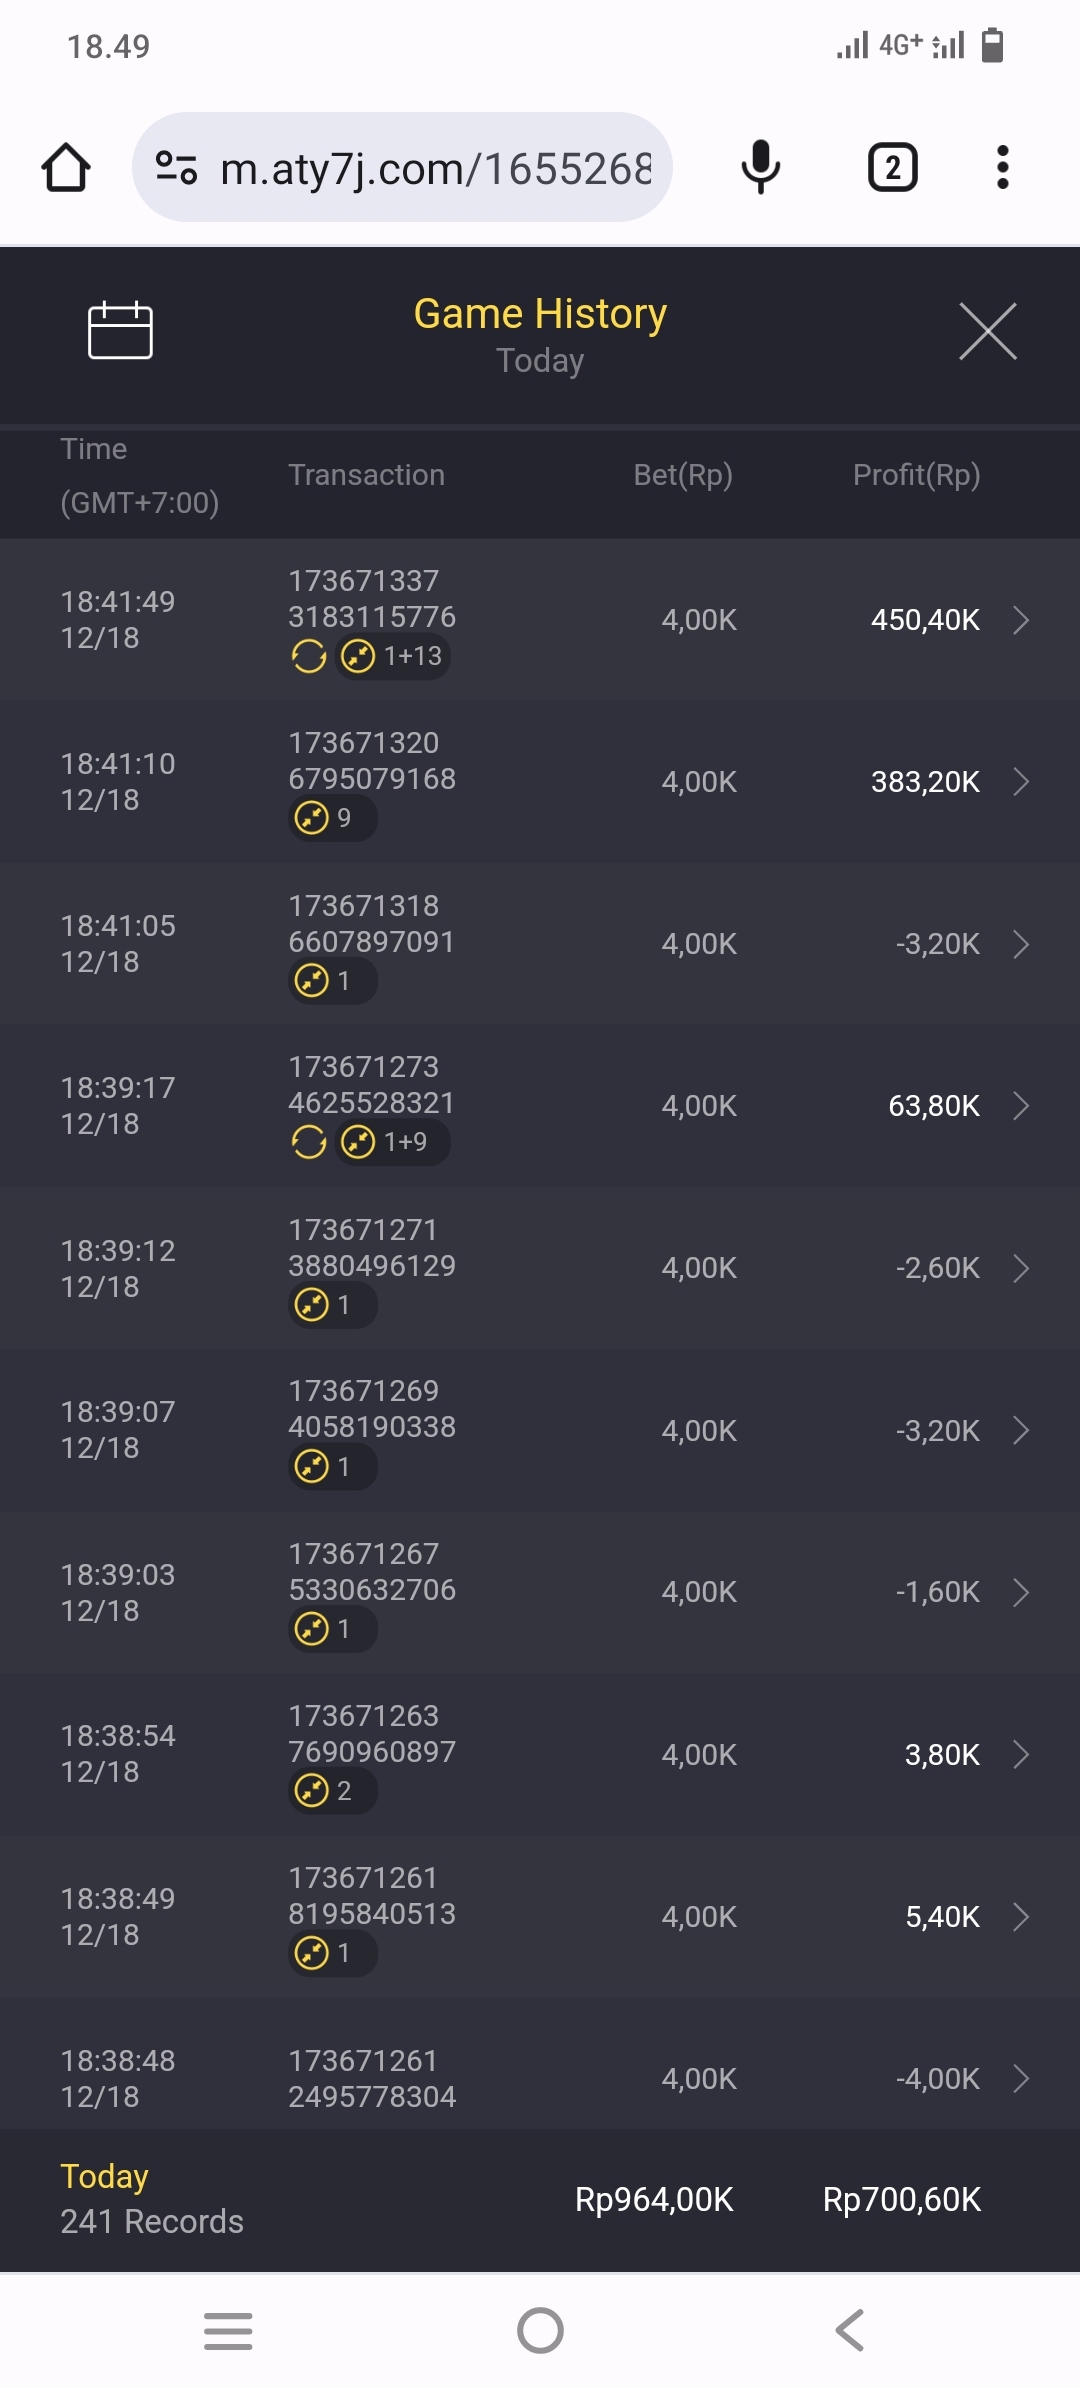Tap the free-spin badge labeled 1+13
Viewport: 1080px width, 2388px height.
click(x=393, y=657)
